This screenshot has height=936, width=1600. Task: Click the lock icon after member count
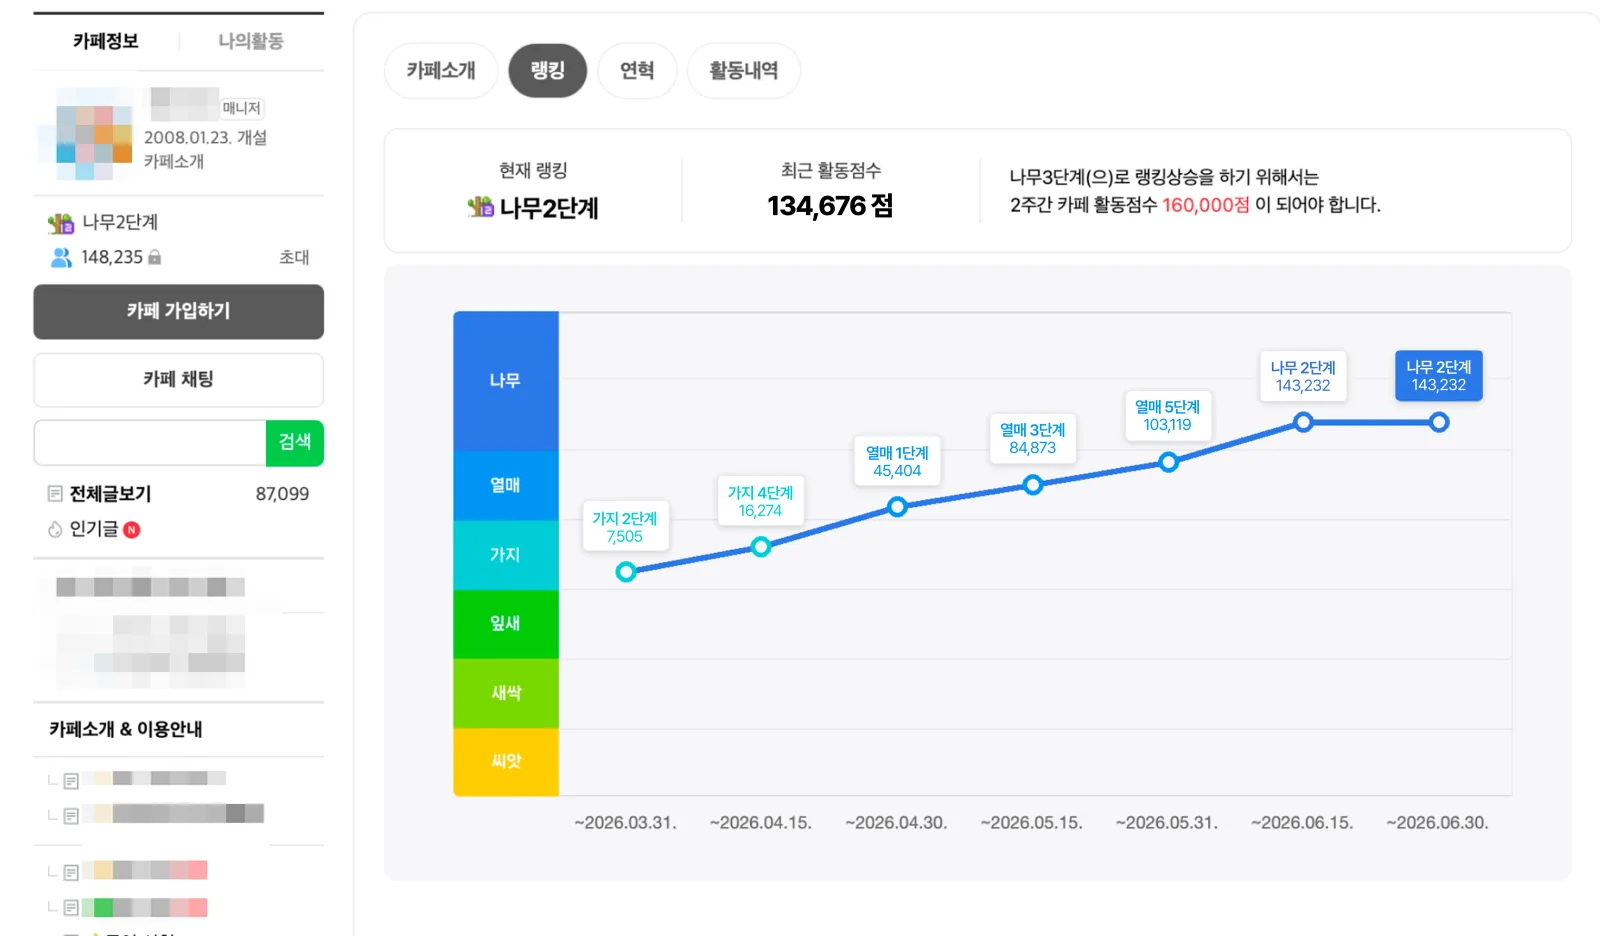click(154, 258)
